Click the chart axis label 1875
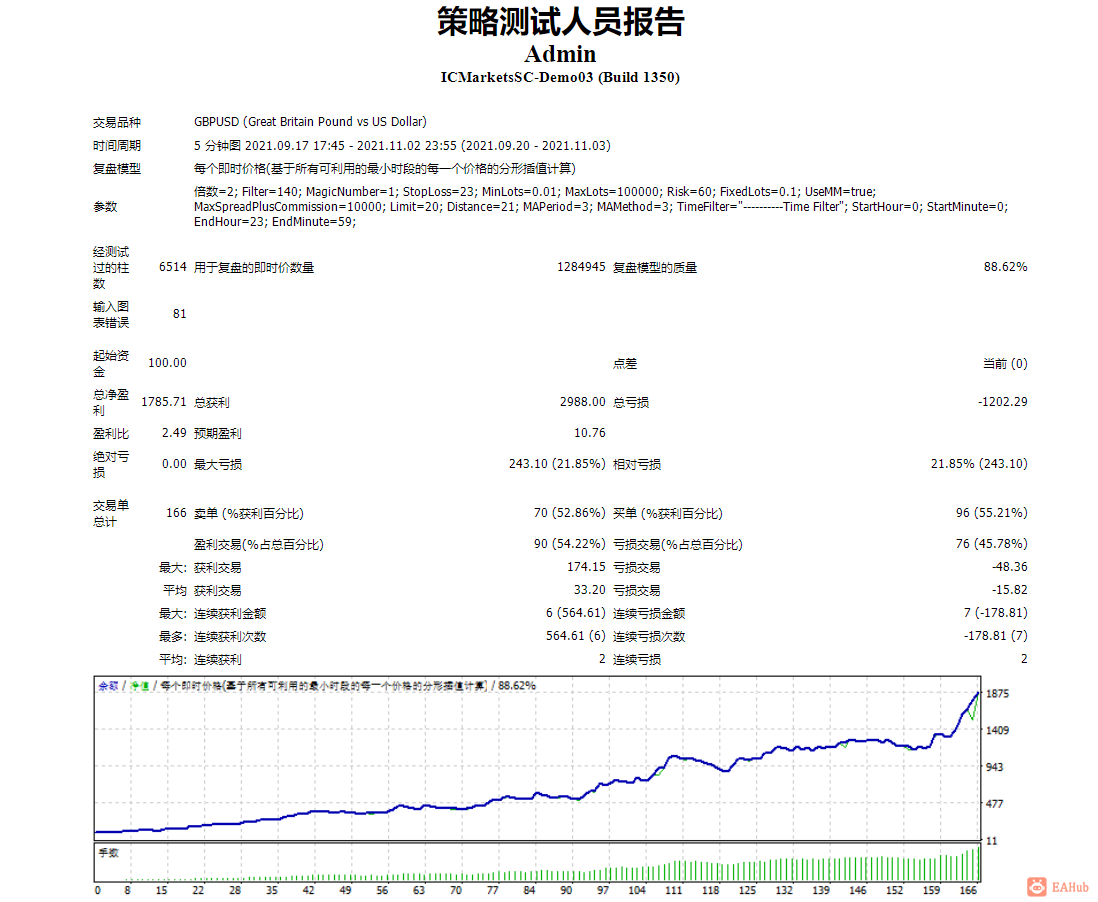This screenshot has width=1098, height=902. click(997, 694)
